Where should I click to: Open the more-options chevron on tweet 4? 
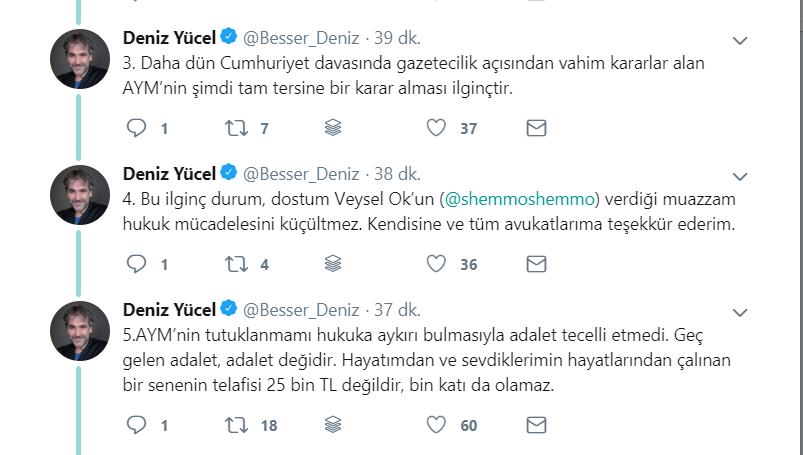(x=740, y=177)
